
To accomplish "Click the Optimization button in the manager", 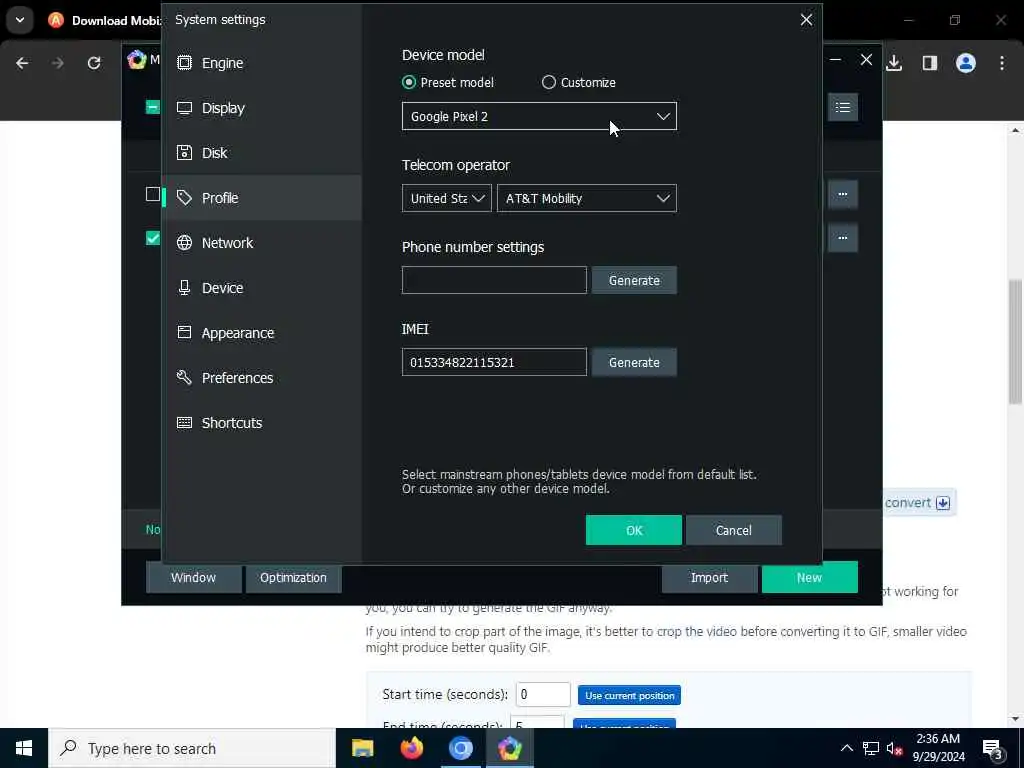I will pos(293,578).
